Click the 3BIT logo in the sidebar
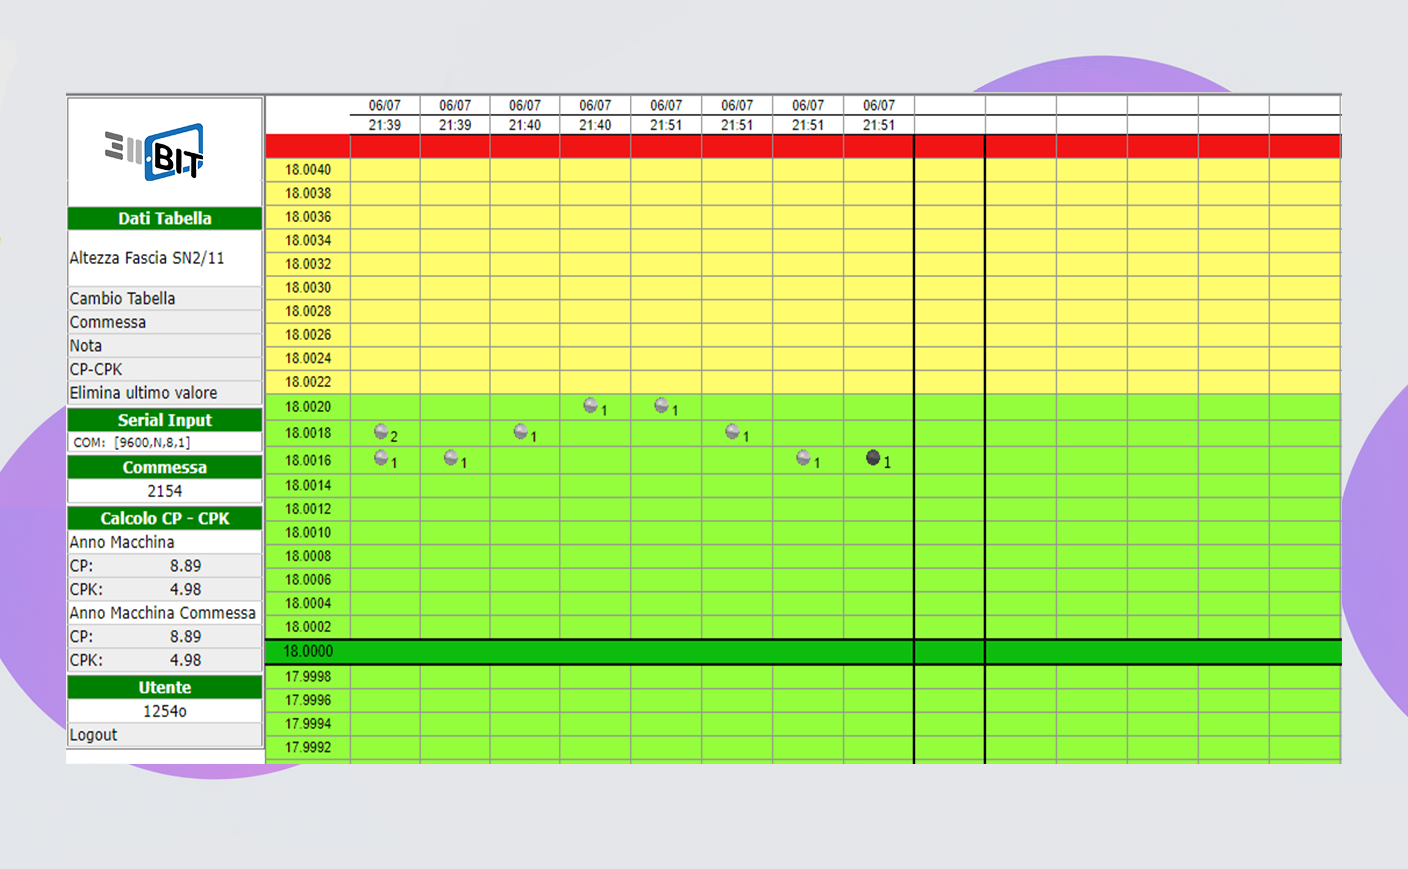1408x869 pixels. click(x=155, y=152)
